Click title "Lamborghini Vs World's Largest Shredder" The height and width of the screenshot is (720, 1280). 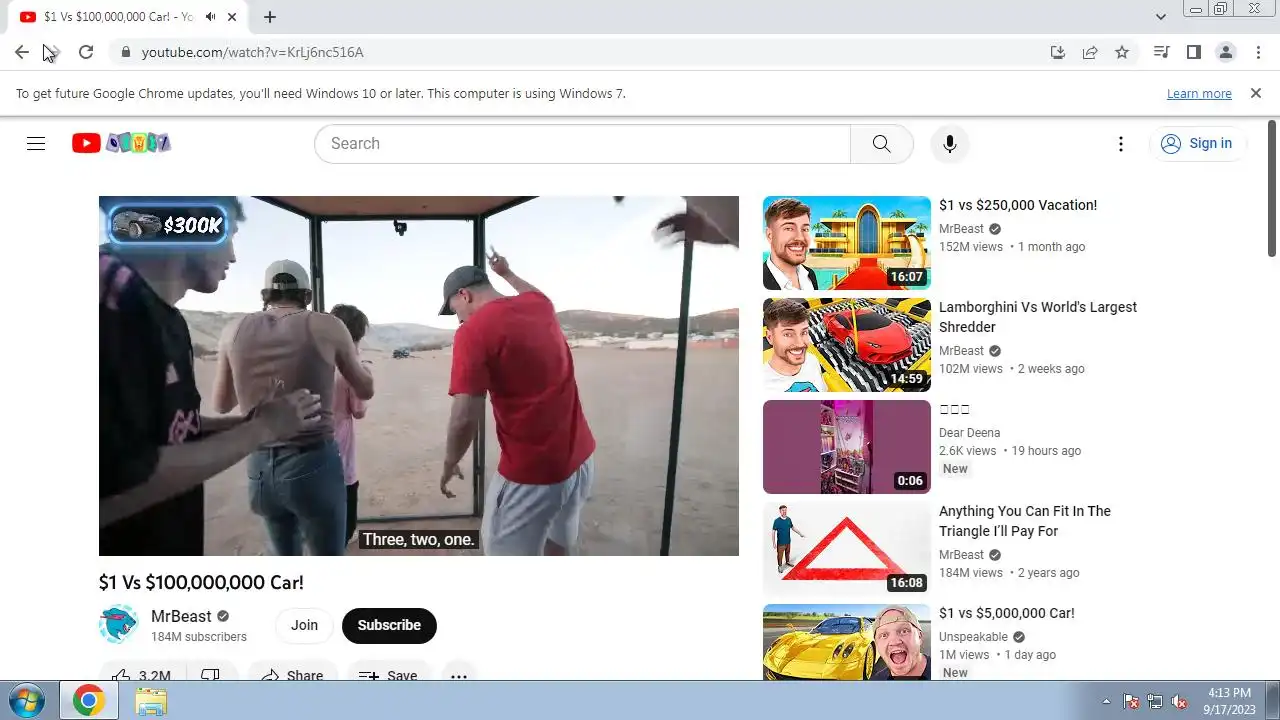tap(1038, 317)
